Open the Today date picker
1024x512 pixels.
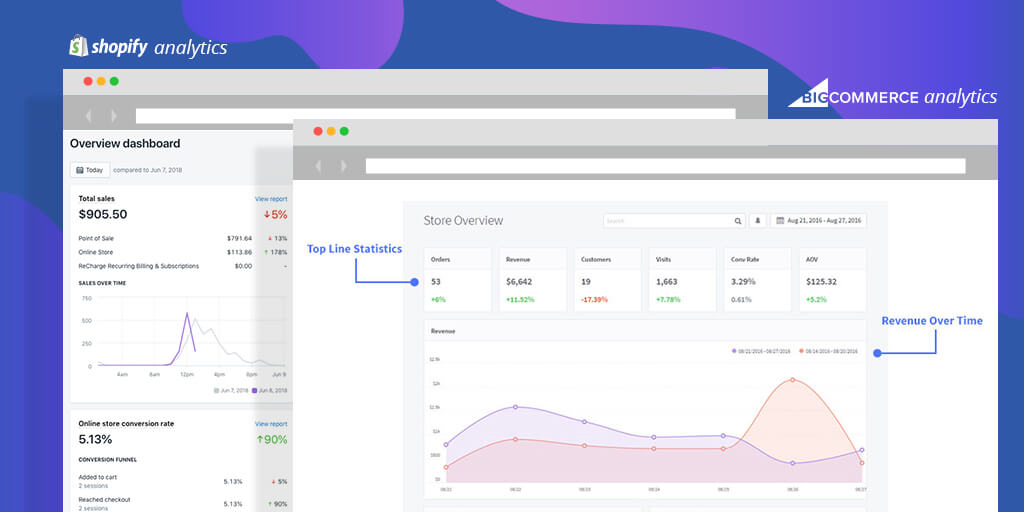click(90, 170)
